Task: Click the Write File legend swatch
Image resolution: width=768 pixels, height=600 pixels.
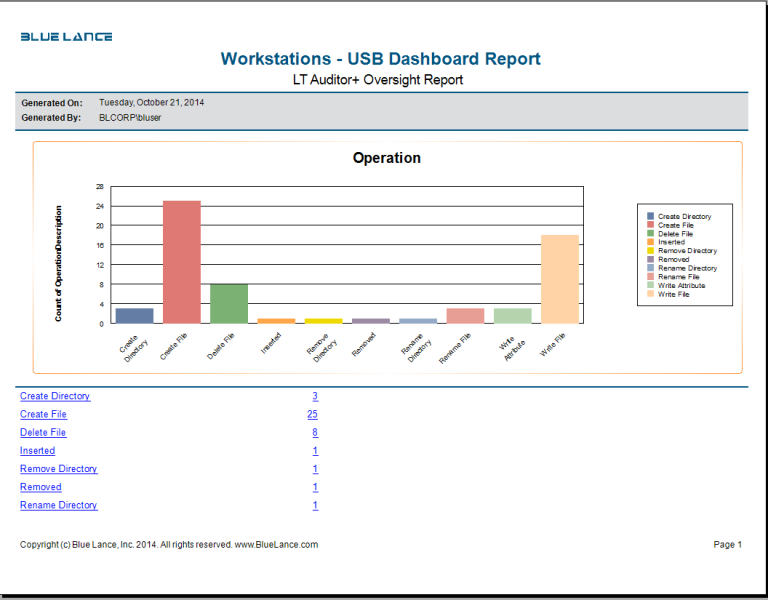Action: click(651, 294)
